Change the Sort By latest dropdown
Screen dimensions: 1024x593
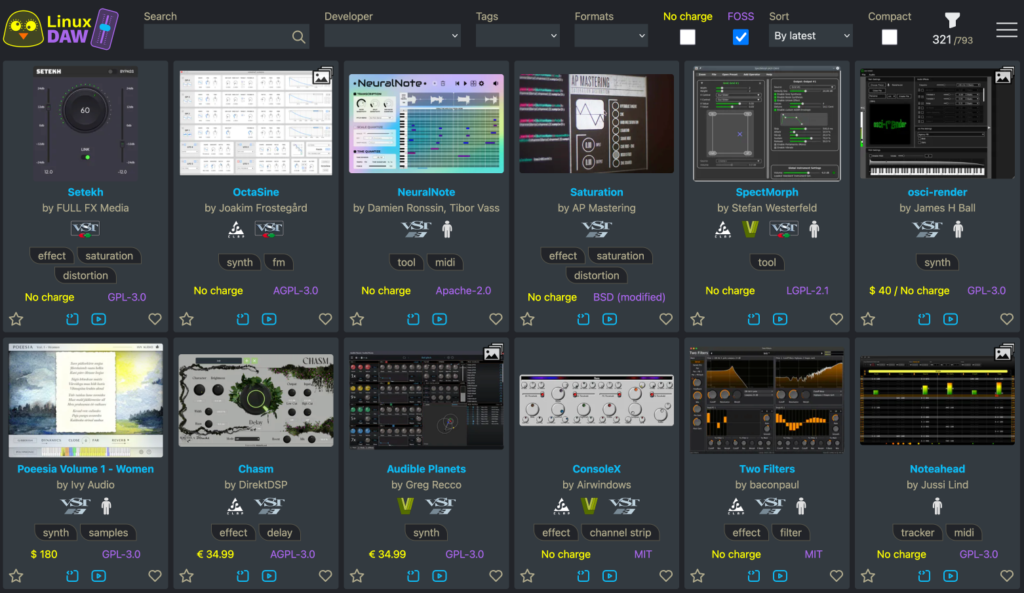click(x=811, y=36)
